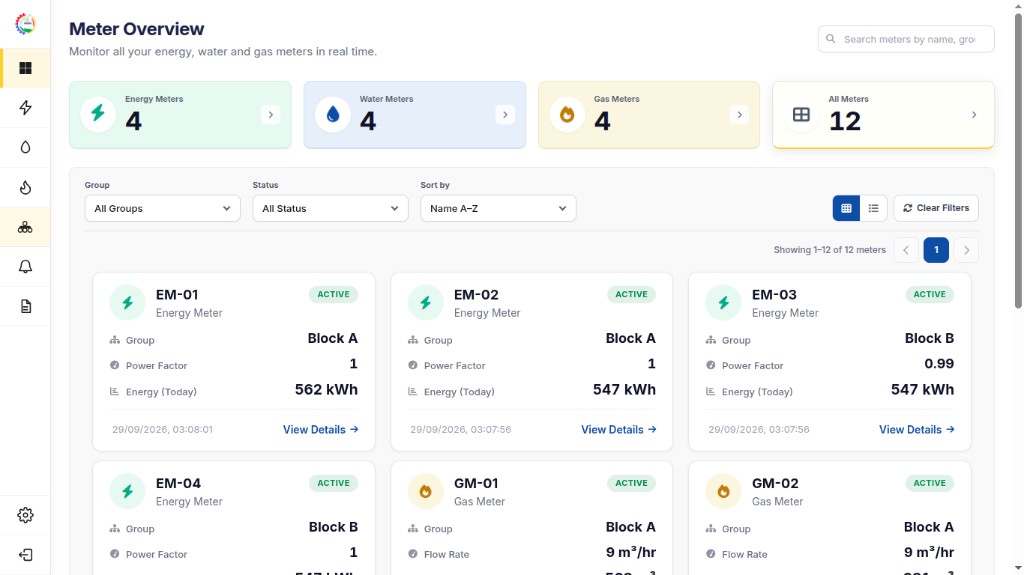Click the ACTIVE badge on EM-03

[x=929, y=294]
